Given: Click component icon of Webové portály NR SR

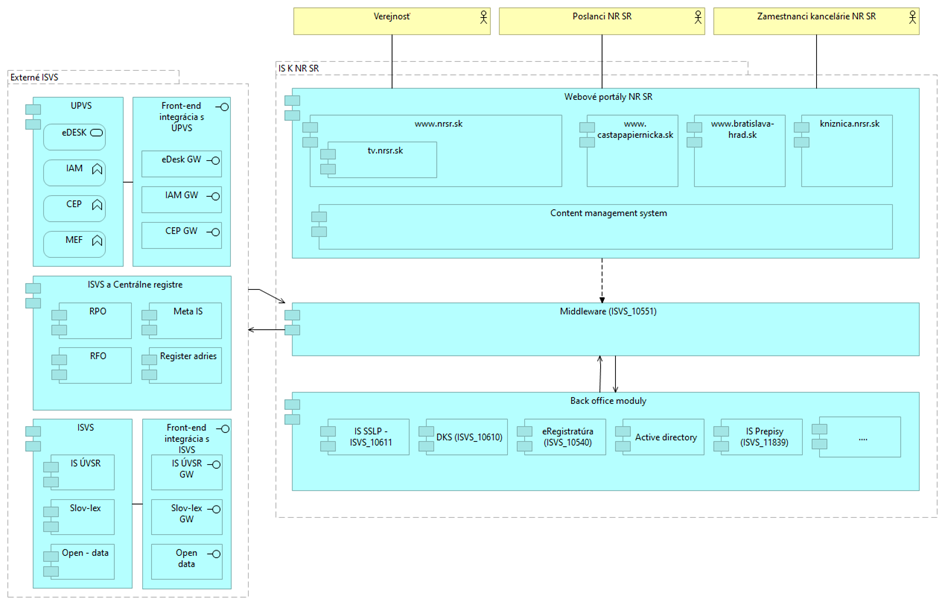Looking at the screenshot, I should [x=292, y=108].
